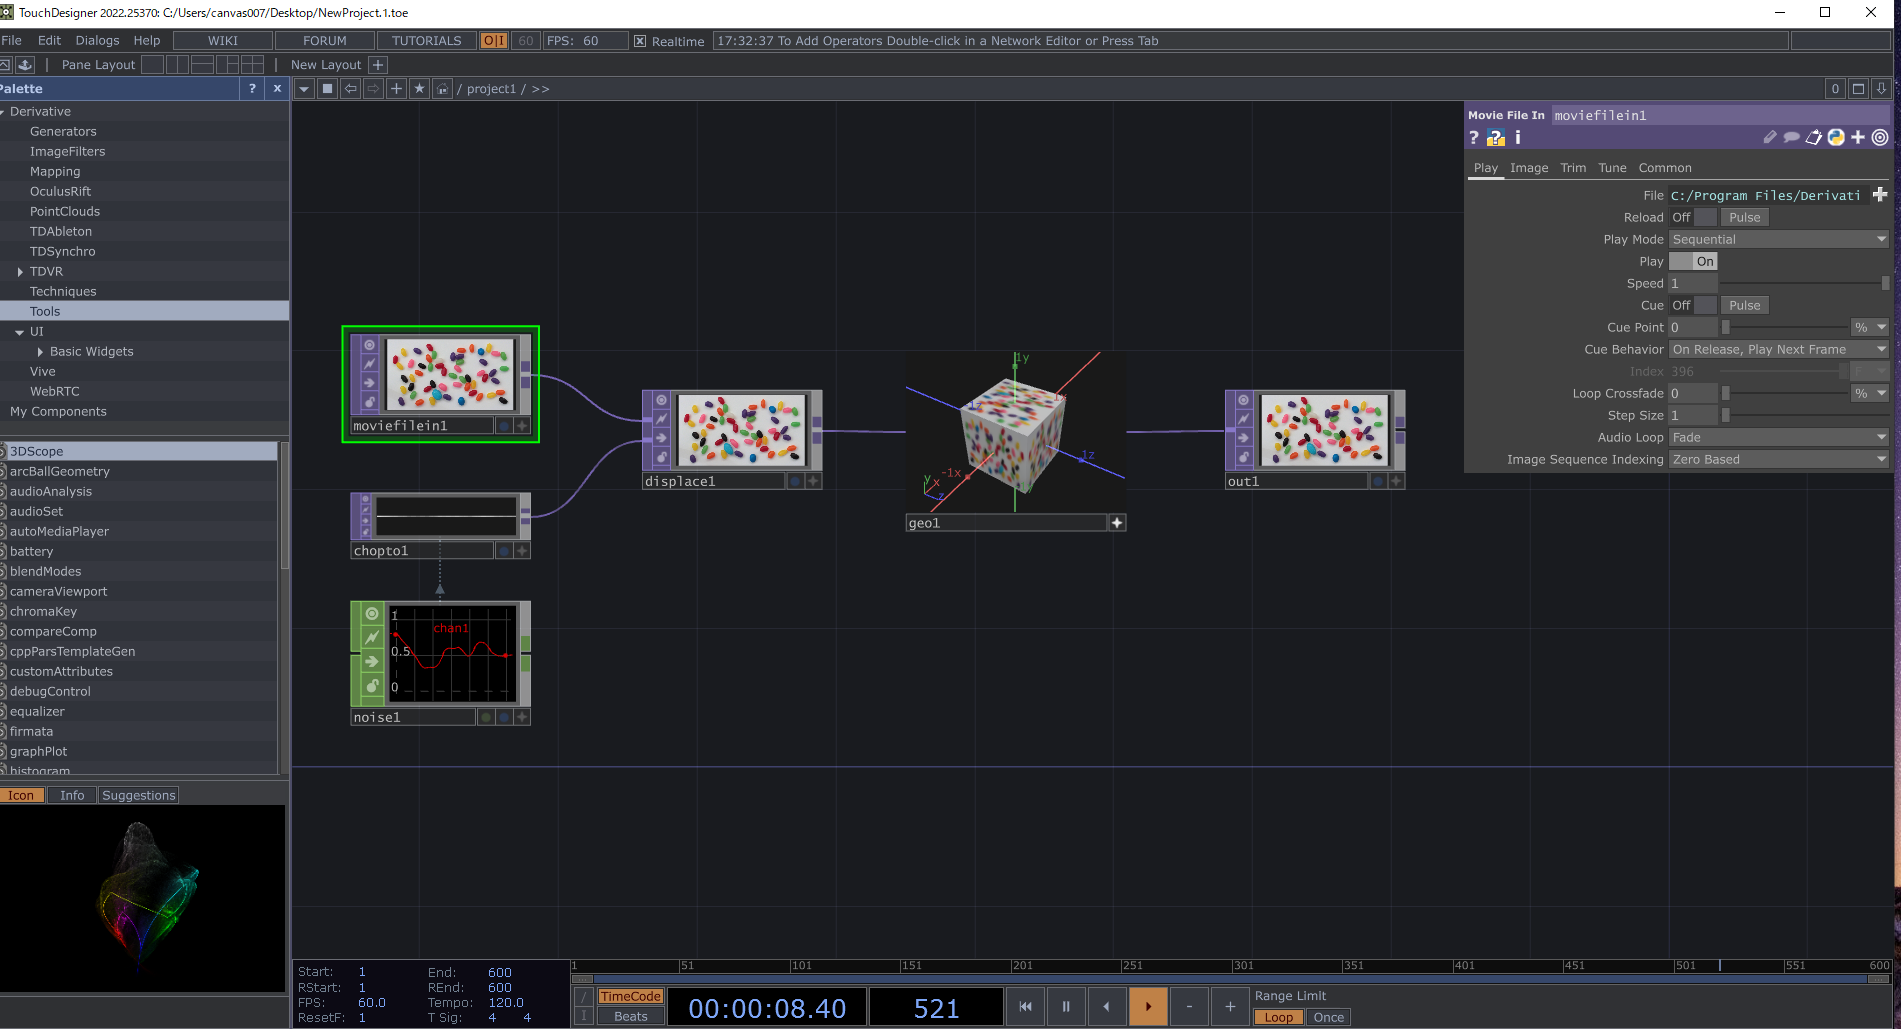1901x1029 pixels.
Task: Open the Loop Crossfade percent unit dropdown
Action: pos(1869,393)
